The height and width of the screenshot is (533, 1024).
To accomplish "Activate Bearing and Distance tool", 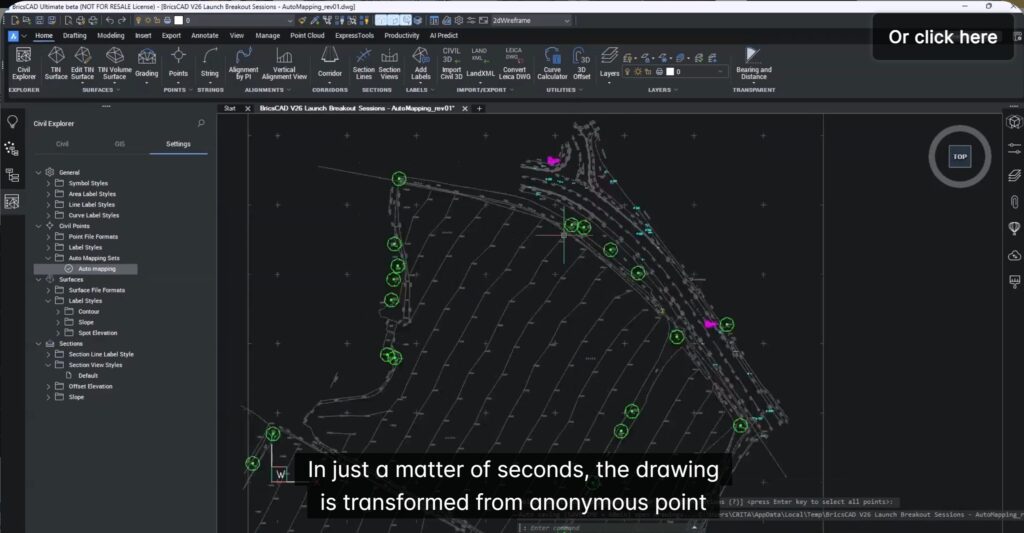I will click(x=754, y=63).
